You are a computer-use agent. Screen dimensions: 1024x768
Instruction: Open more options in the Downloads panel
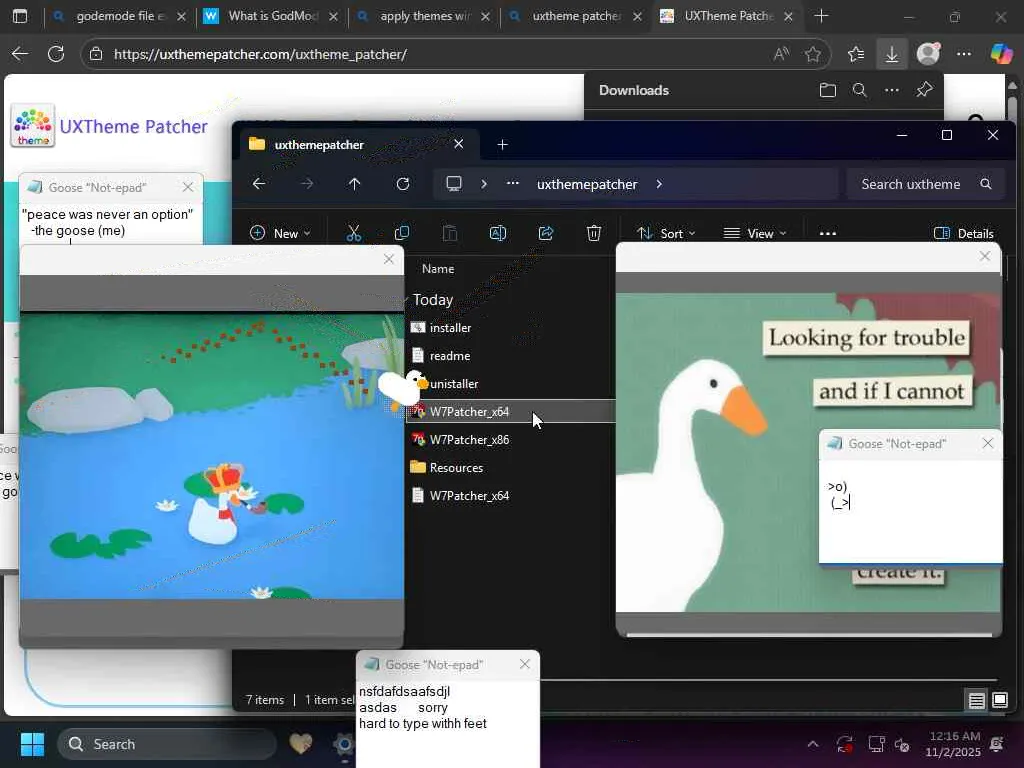[x=891, y=90]
